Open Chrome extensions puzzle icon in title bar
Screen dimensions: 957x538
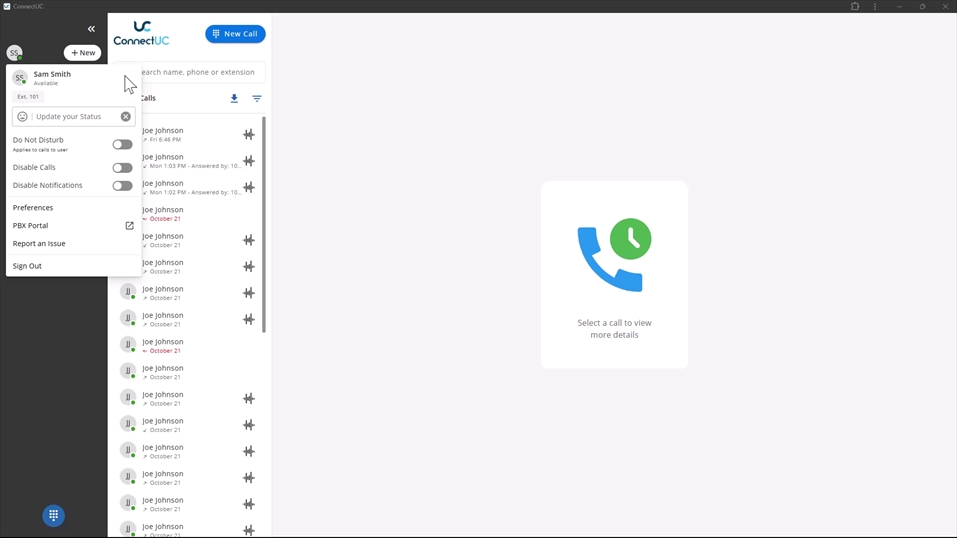(855, 7)
